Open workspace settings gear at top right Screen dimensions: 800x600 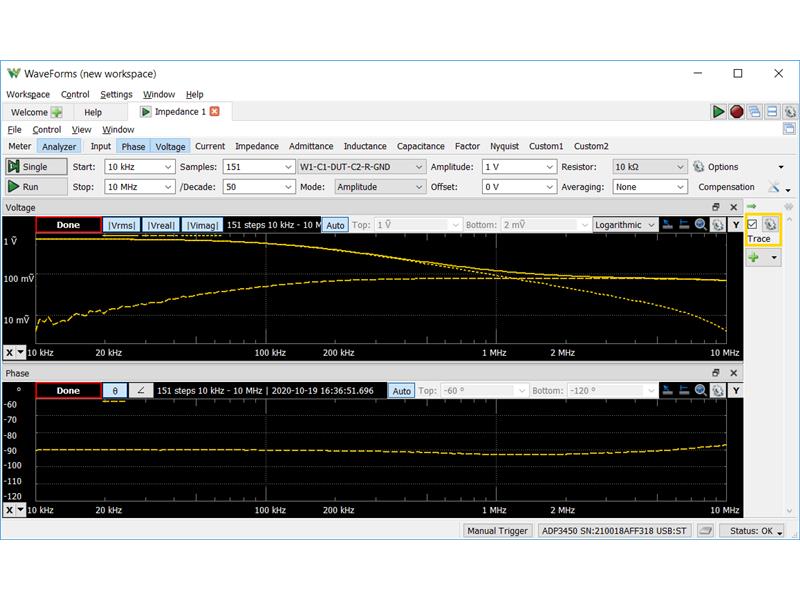coord(790,112)
